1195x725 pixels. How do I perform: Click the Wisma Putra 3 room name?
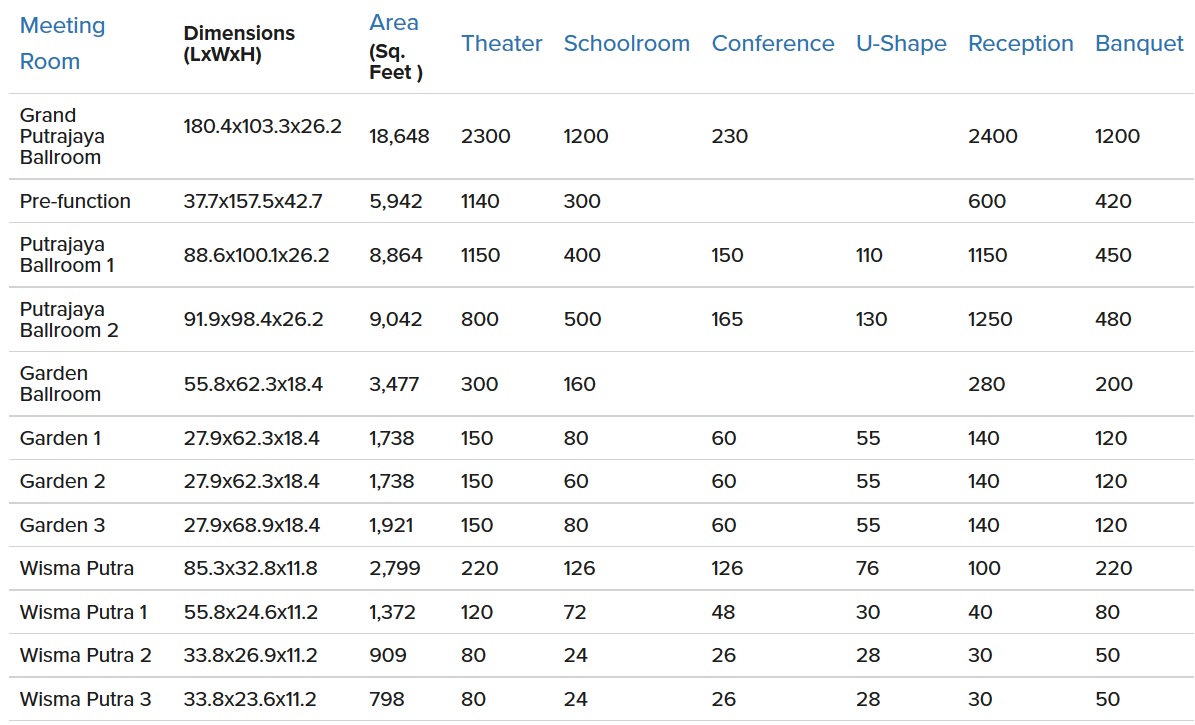click(x=85, y=699)
